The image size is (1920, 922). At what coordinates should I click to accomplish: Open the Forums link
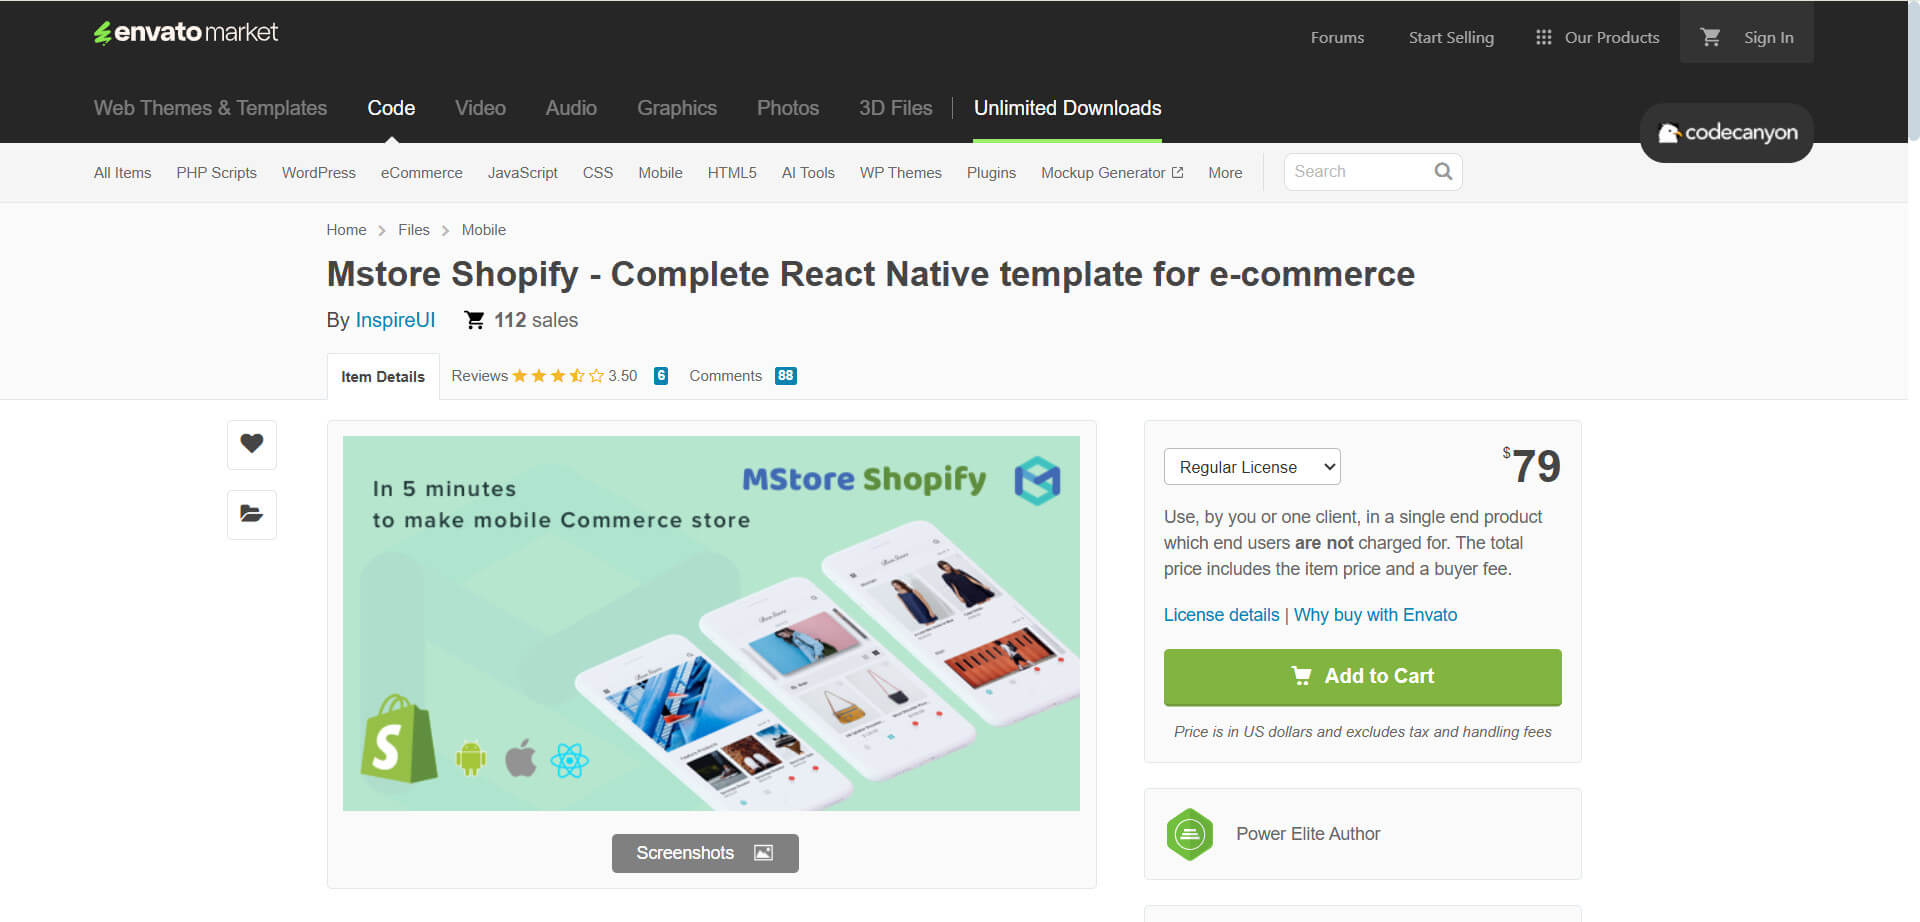tap(1337, 37)
